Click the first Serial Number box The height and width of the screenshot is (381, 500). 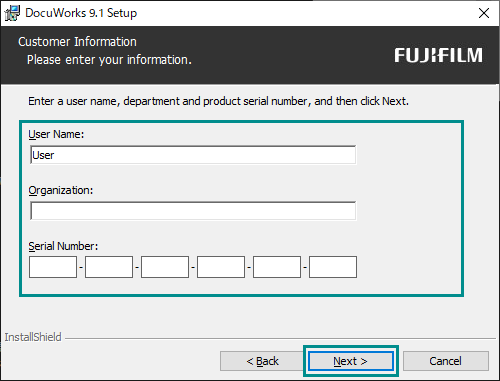pos(53,267)
